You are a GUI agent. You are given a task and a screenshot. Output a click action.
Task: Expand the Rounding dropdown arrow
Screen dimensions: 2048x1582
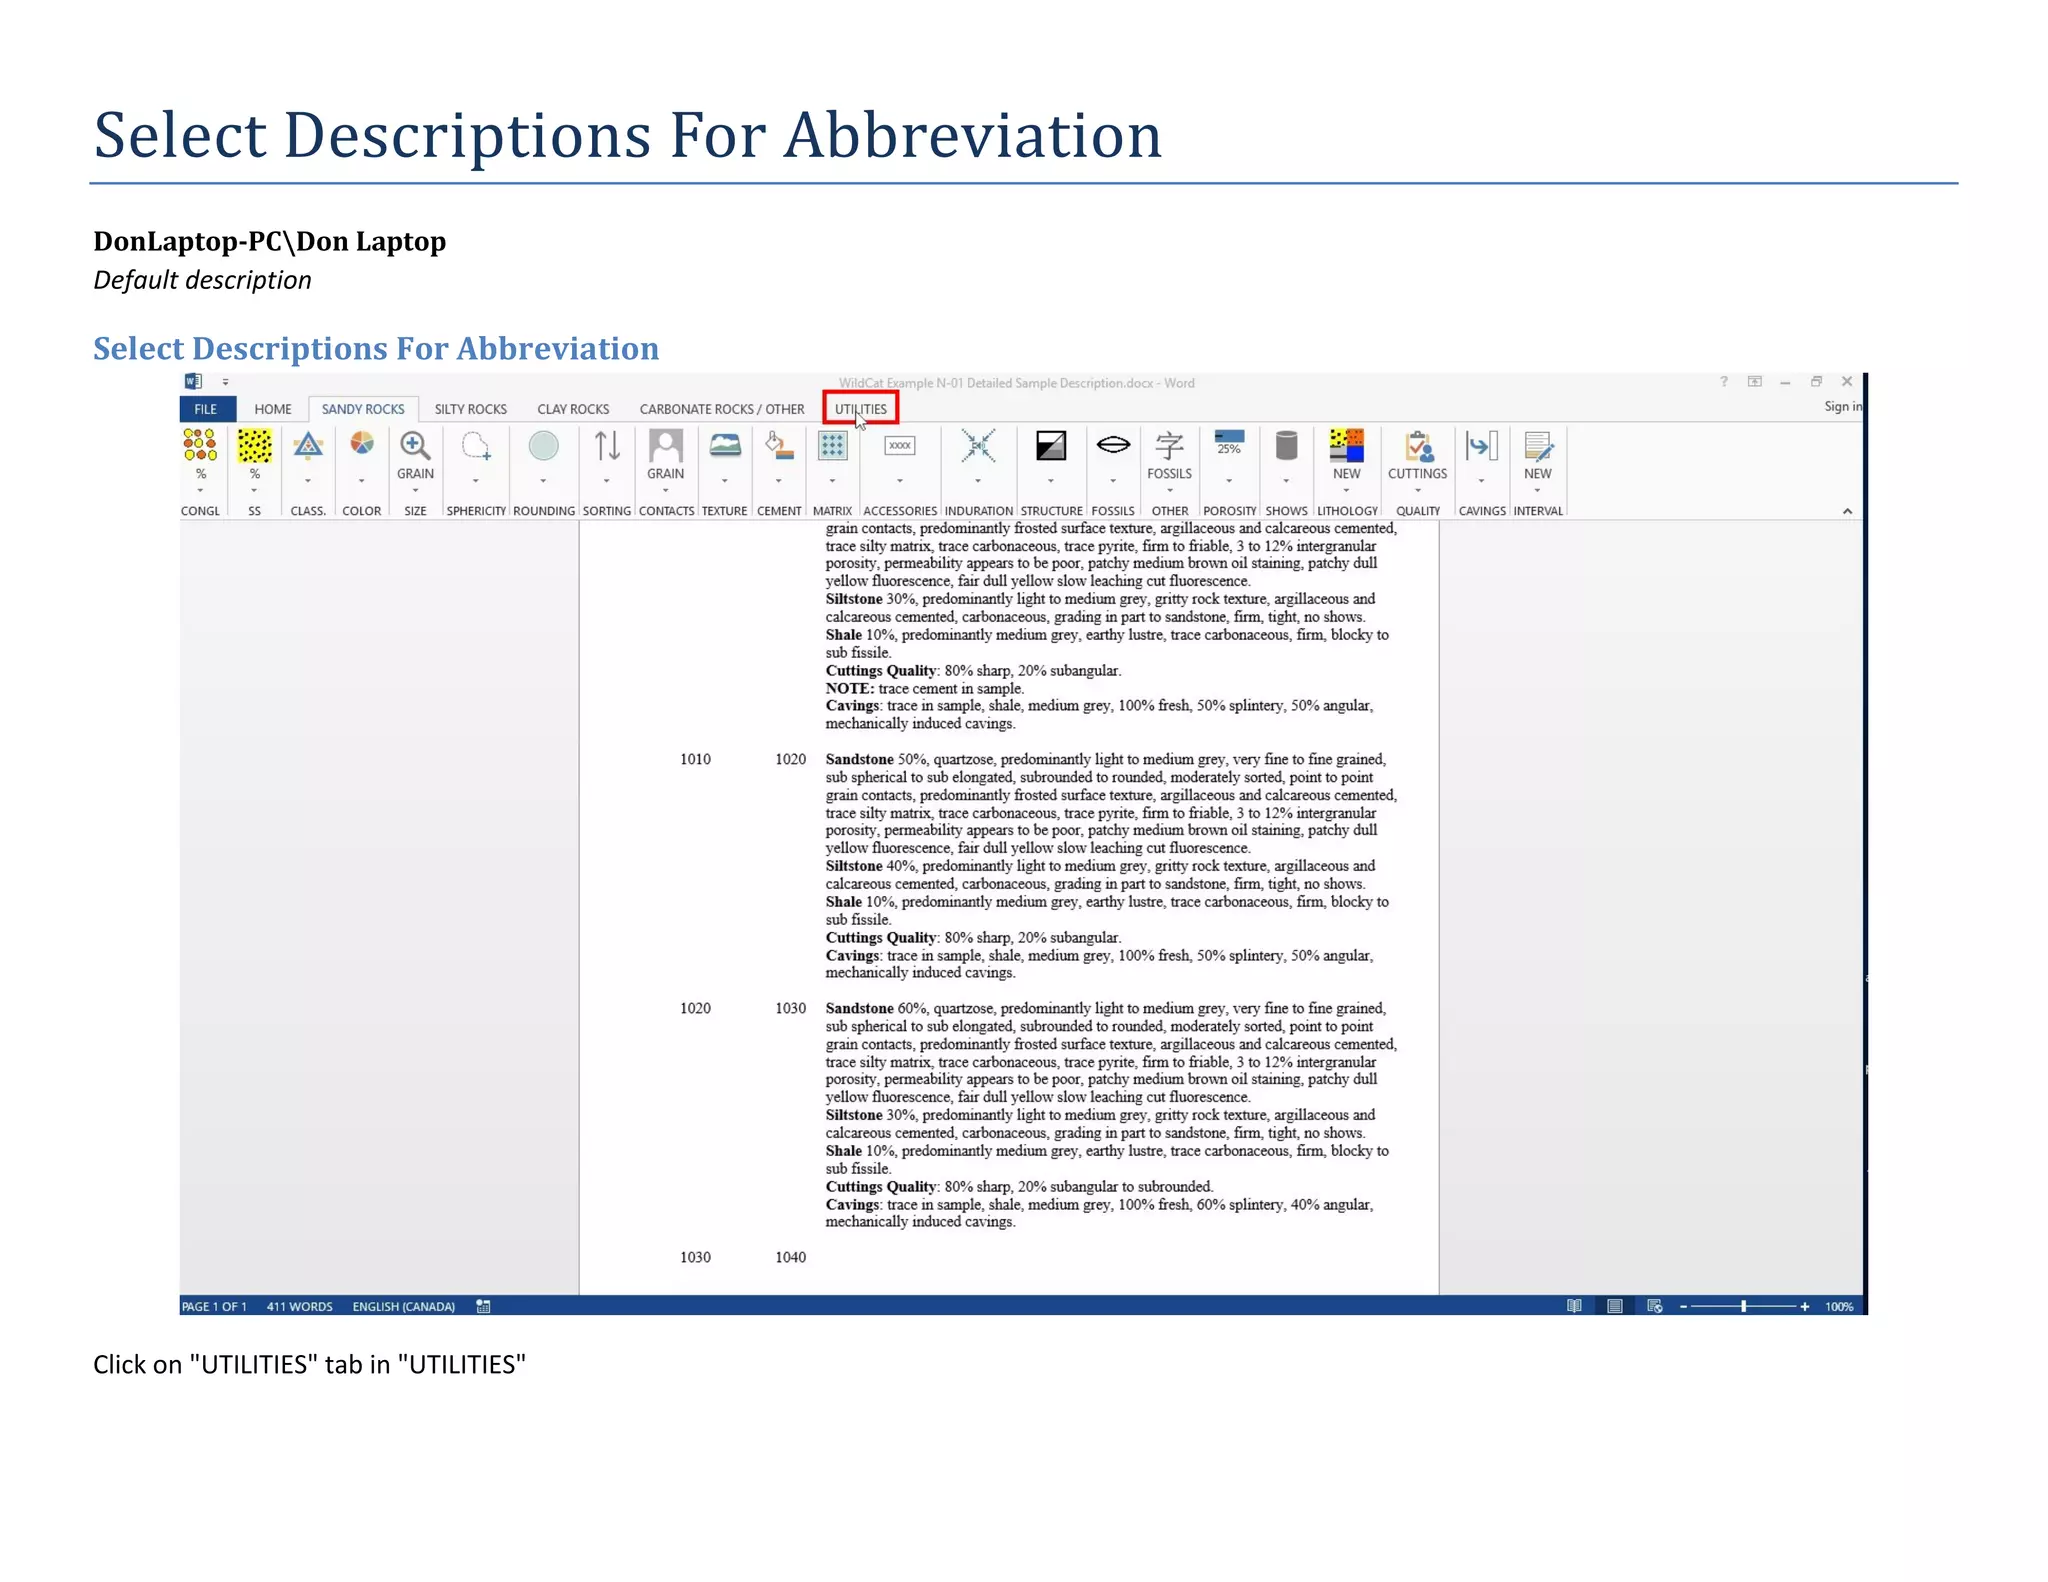click(x=543, y=481)
